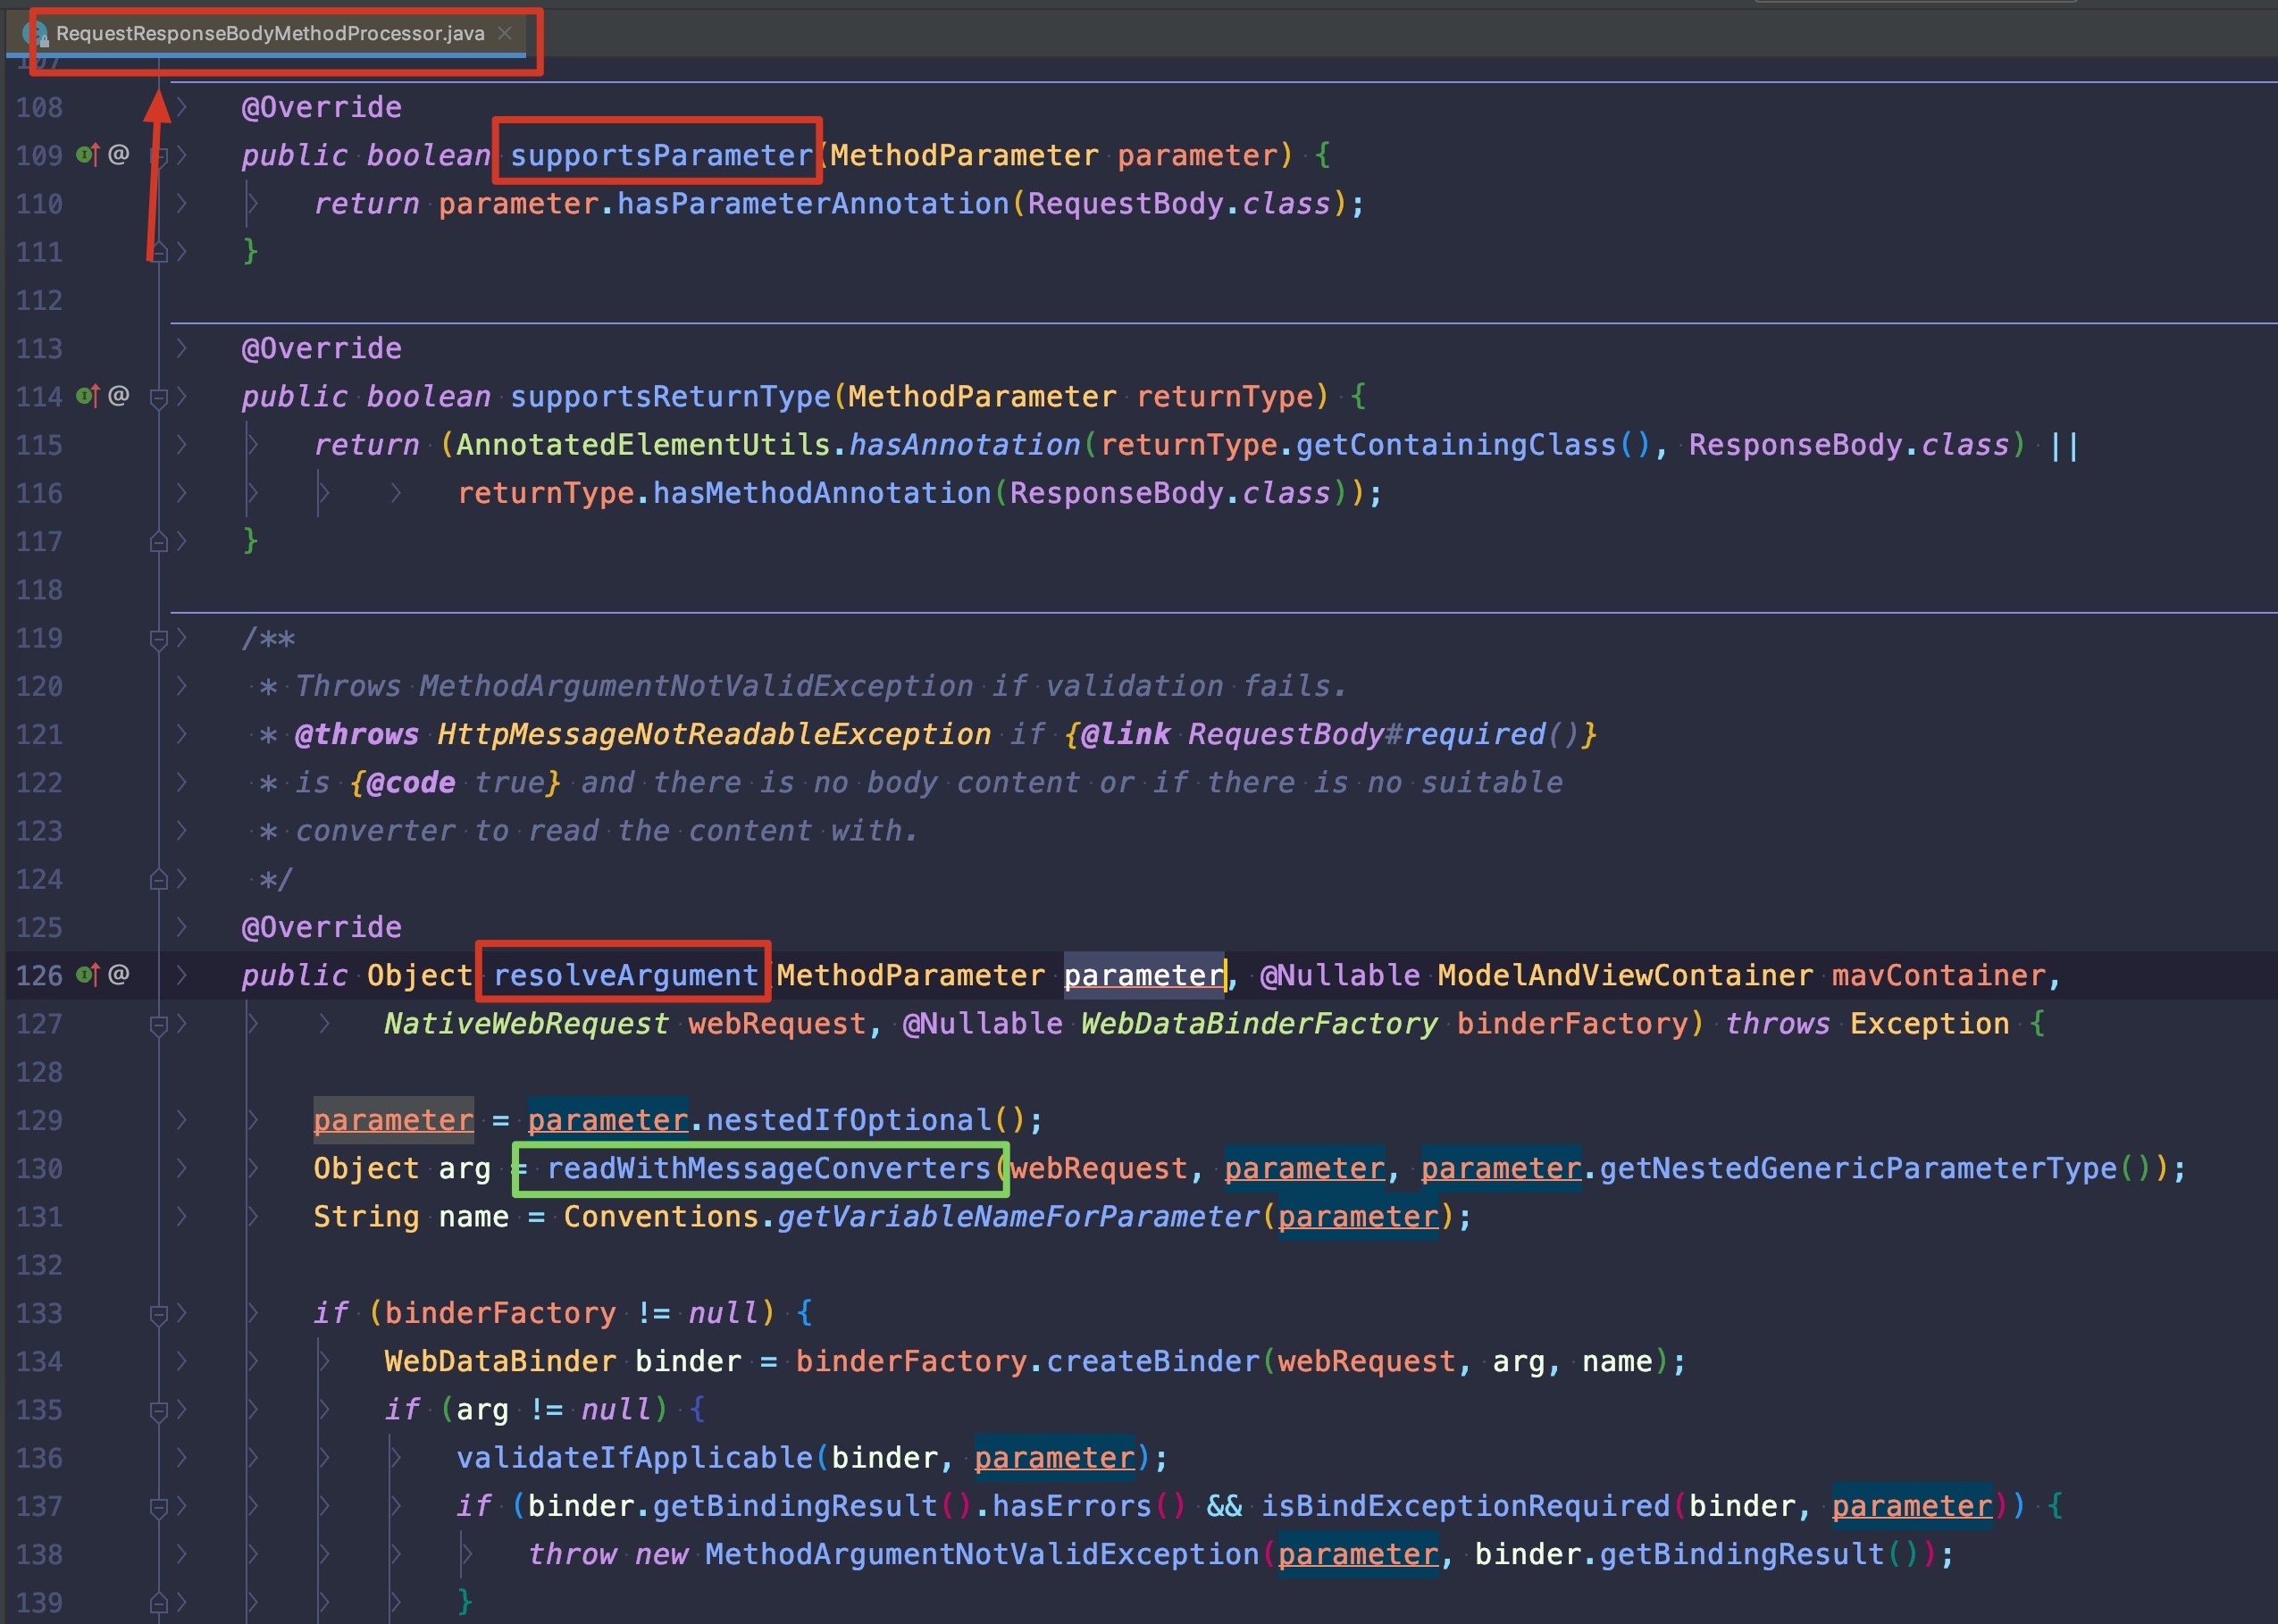
Task: Click the @ annotation gutter icon on line 126
Action: [118, 974]
